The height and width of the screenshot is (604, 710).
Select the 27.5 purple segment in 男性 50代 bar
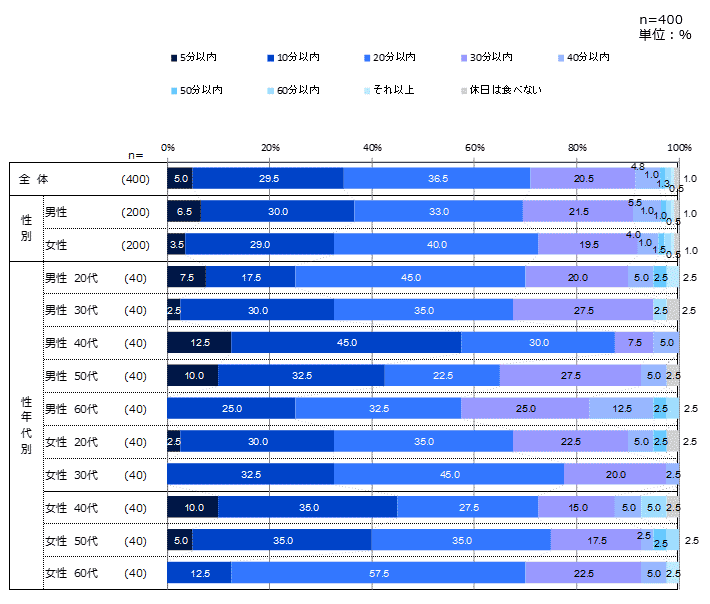570,376
